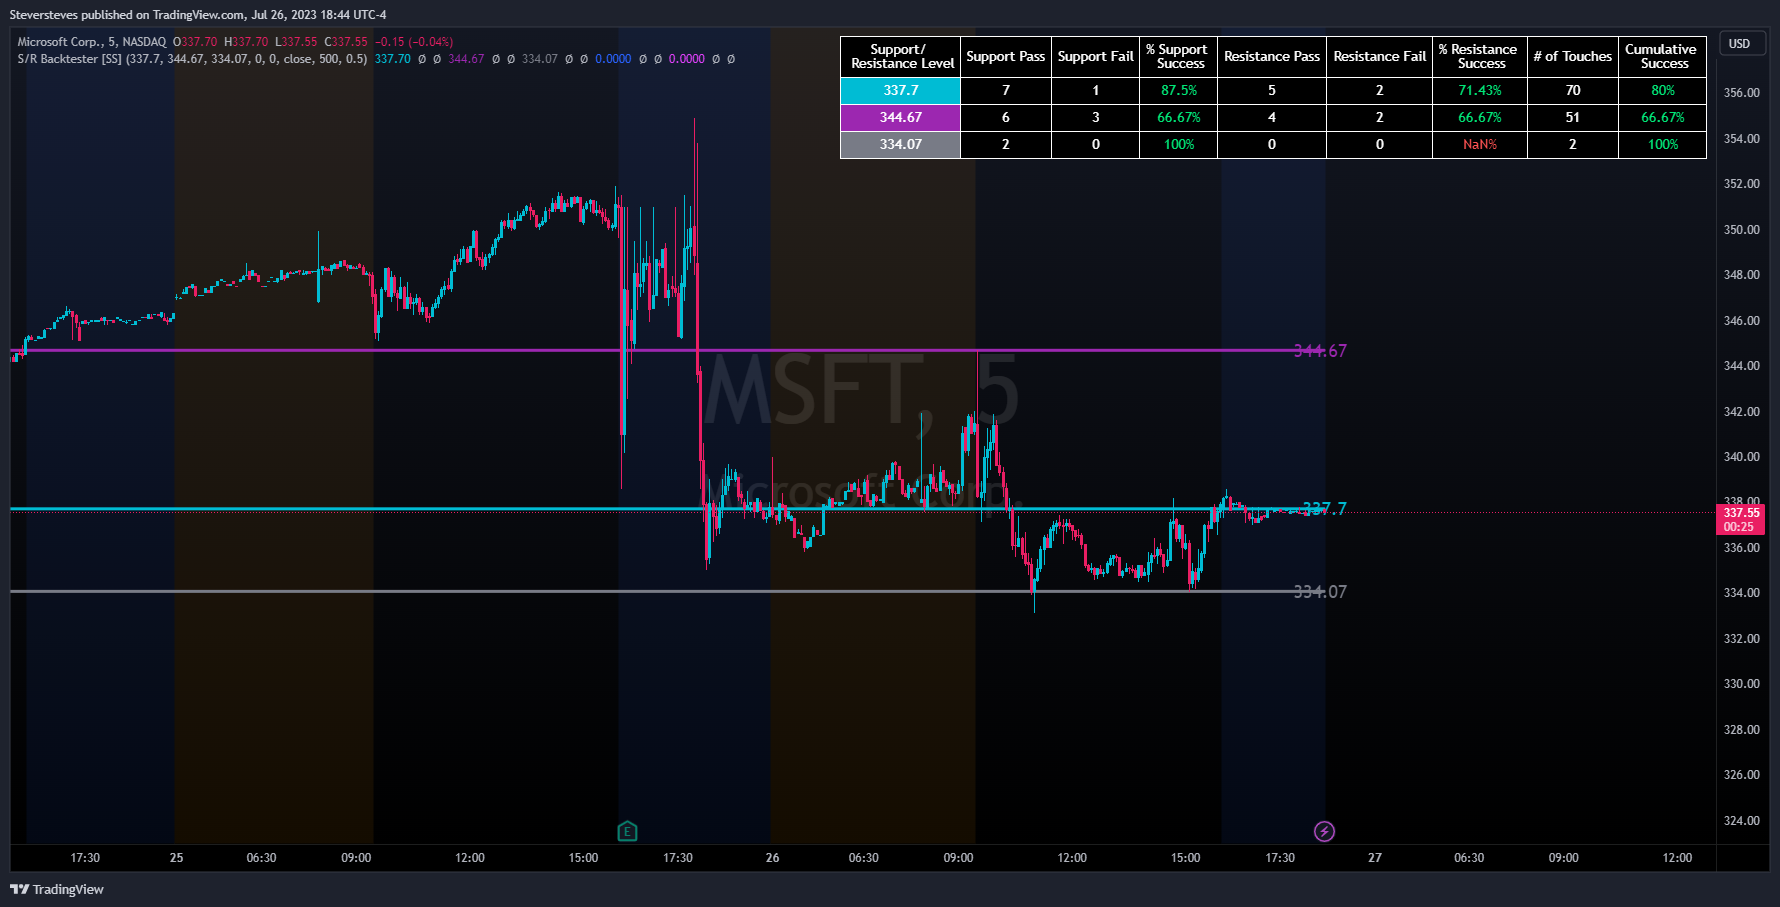Click the 25 date label on time axis
1780x907 pixels.
[176, 858]
